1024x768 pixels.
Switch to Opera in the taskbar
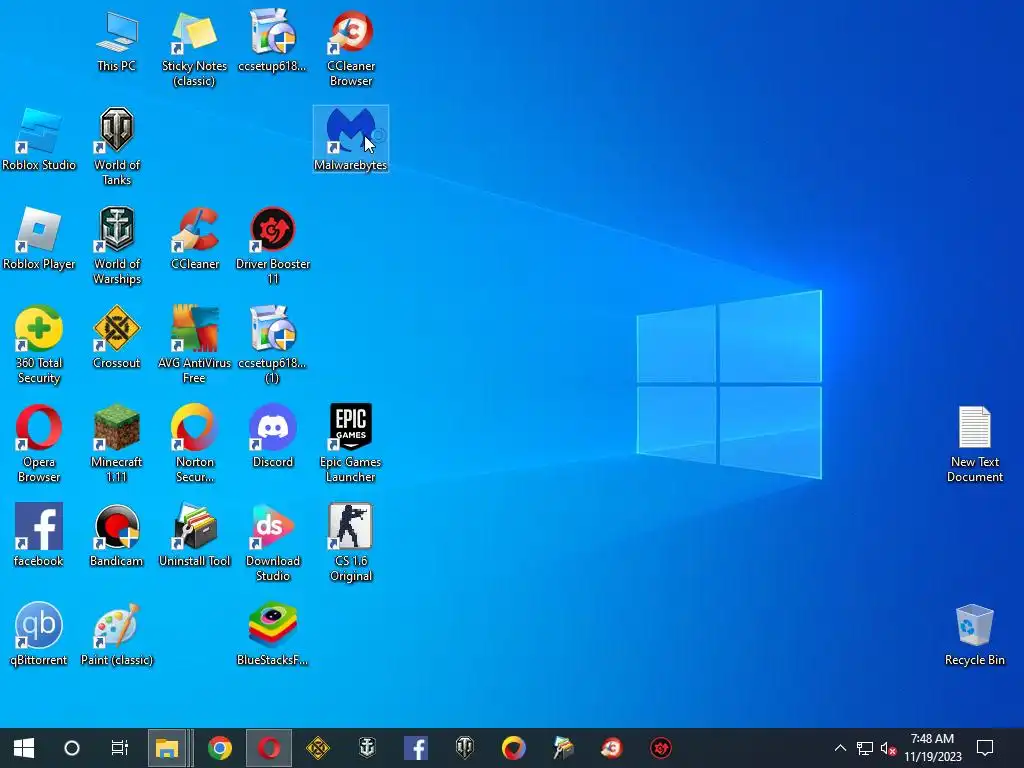pos(269,748)
